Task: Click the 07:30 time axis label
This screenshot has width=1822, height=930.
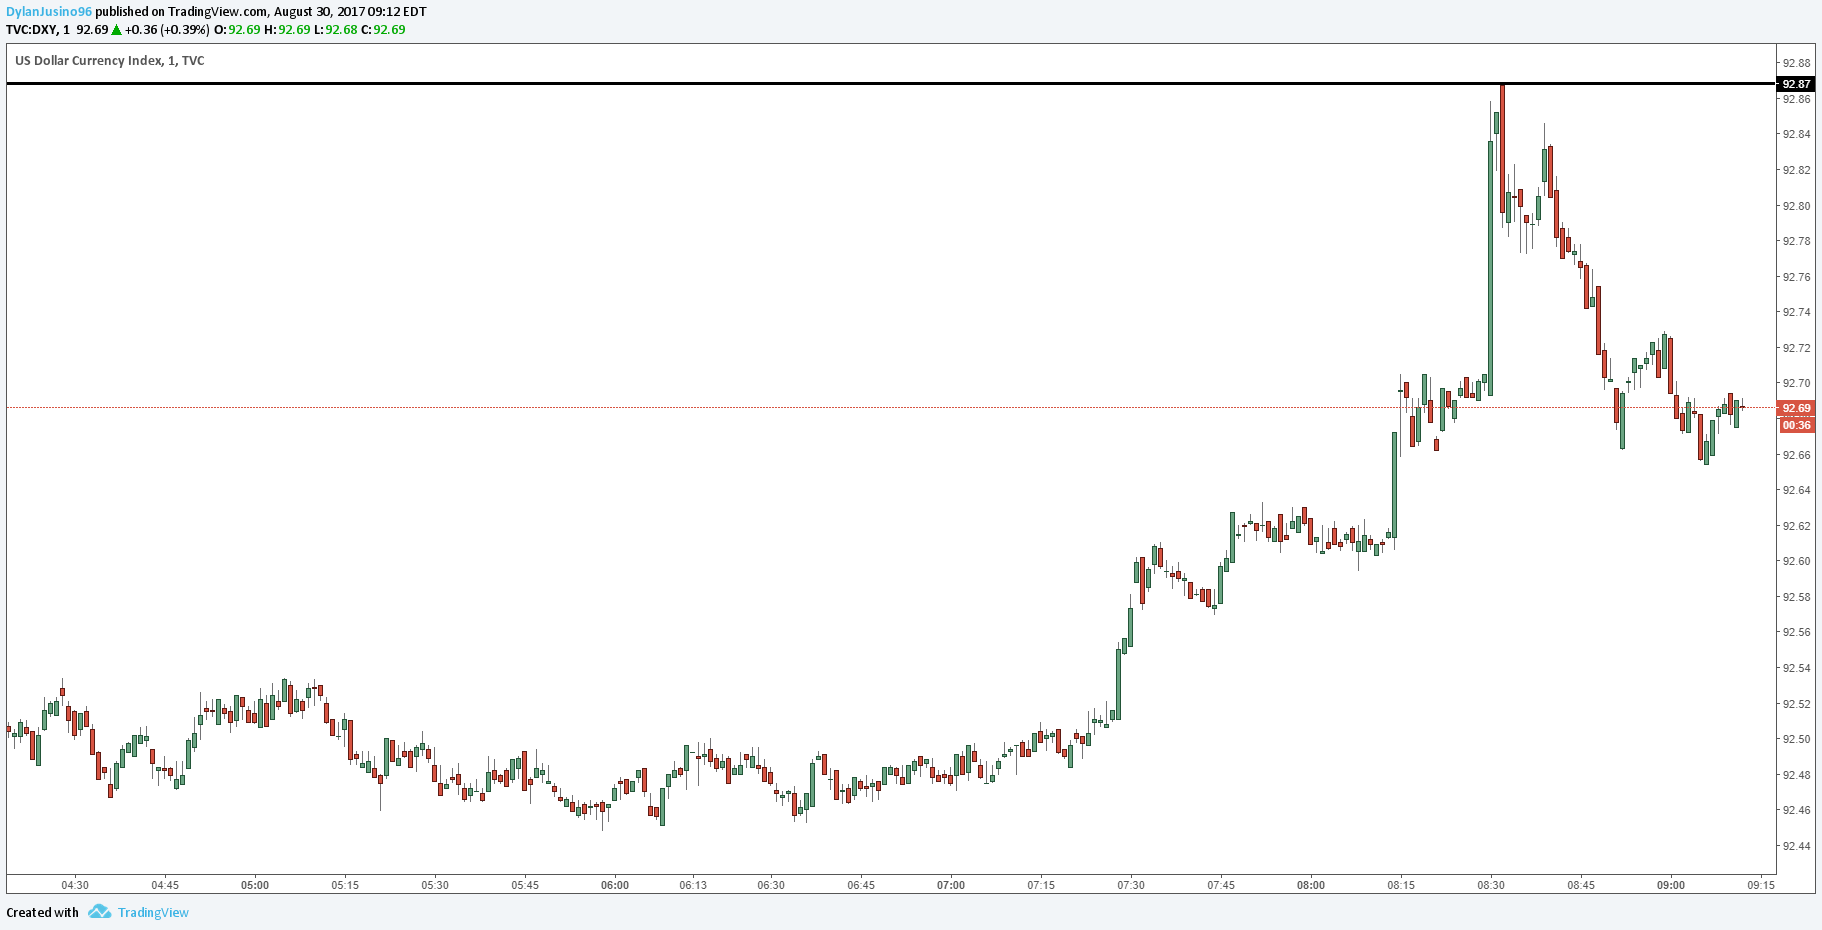Action: pos(1131,885)
